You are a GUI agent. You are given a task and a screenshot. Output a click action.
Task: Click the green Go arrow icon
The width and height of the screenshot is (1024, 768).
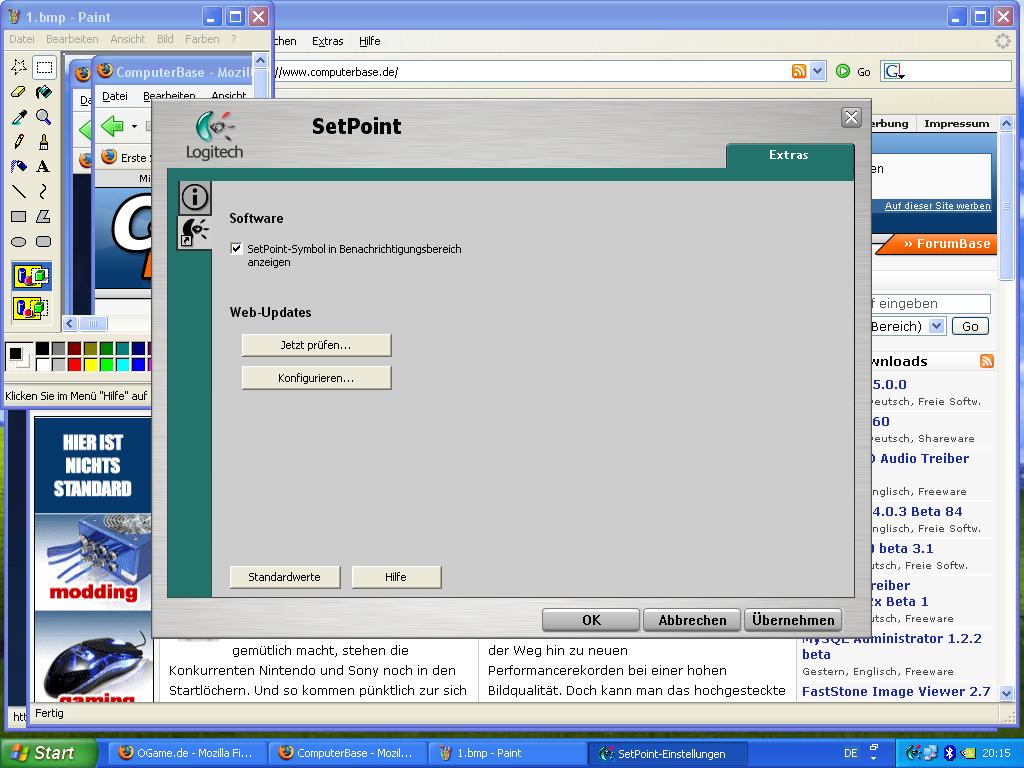843,71
